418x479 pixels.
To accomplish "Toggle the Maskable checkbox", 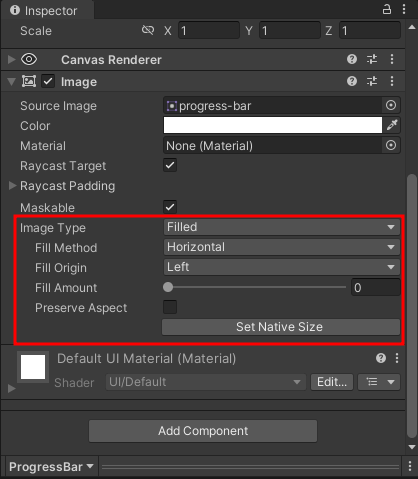I will tap(170, 207).
